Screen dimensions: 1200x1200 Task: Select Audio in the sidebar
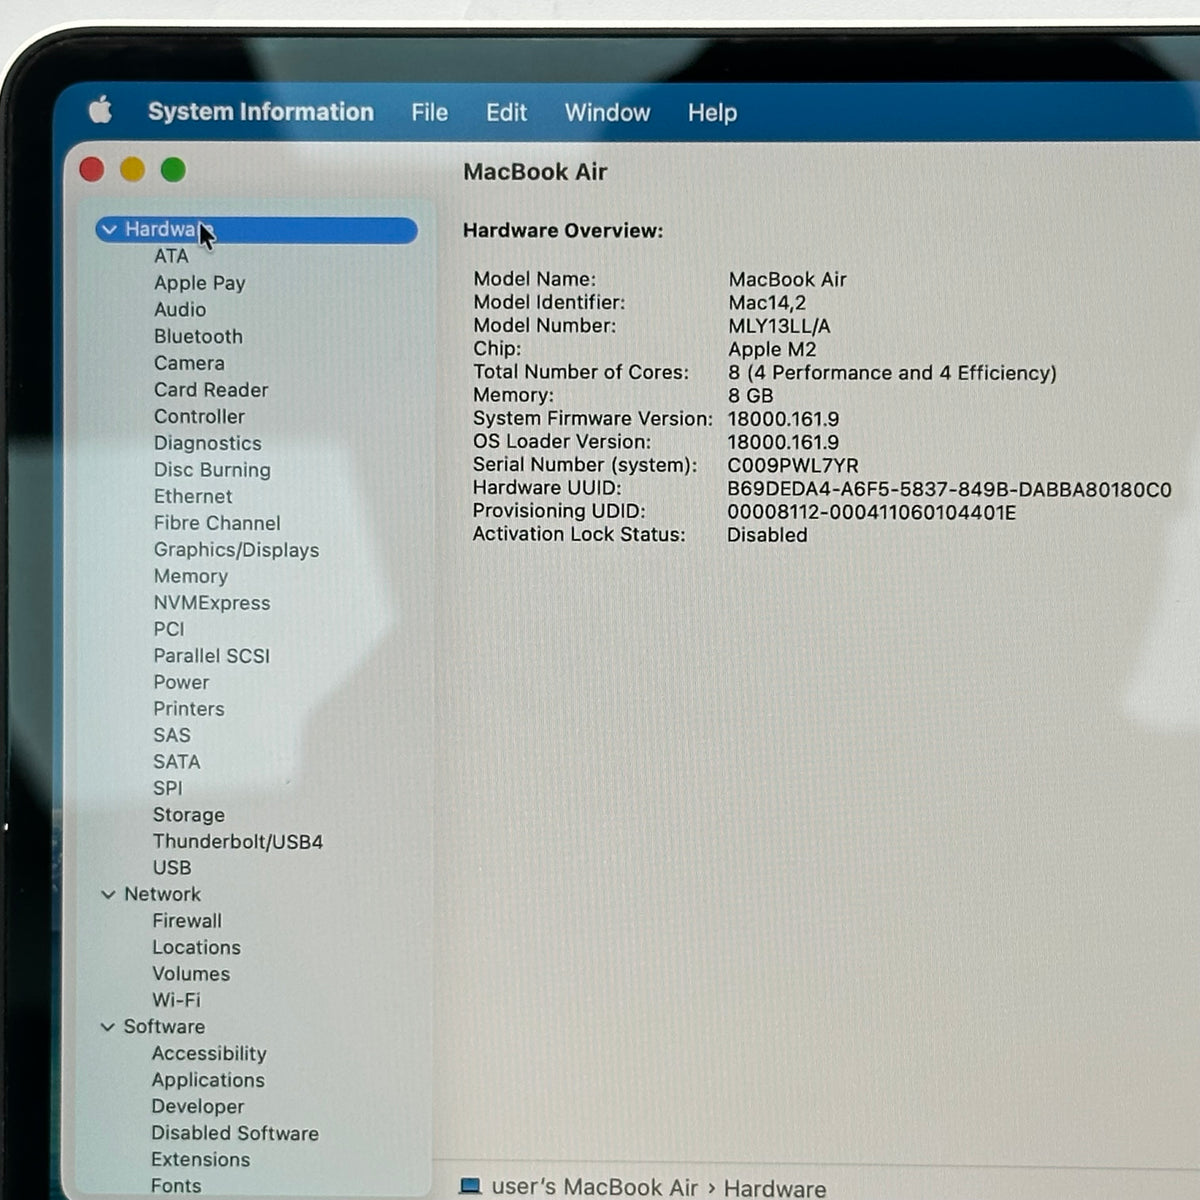(x=180, y=310)
